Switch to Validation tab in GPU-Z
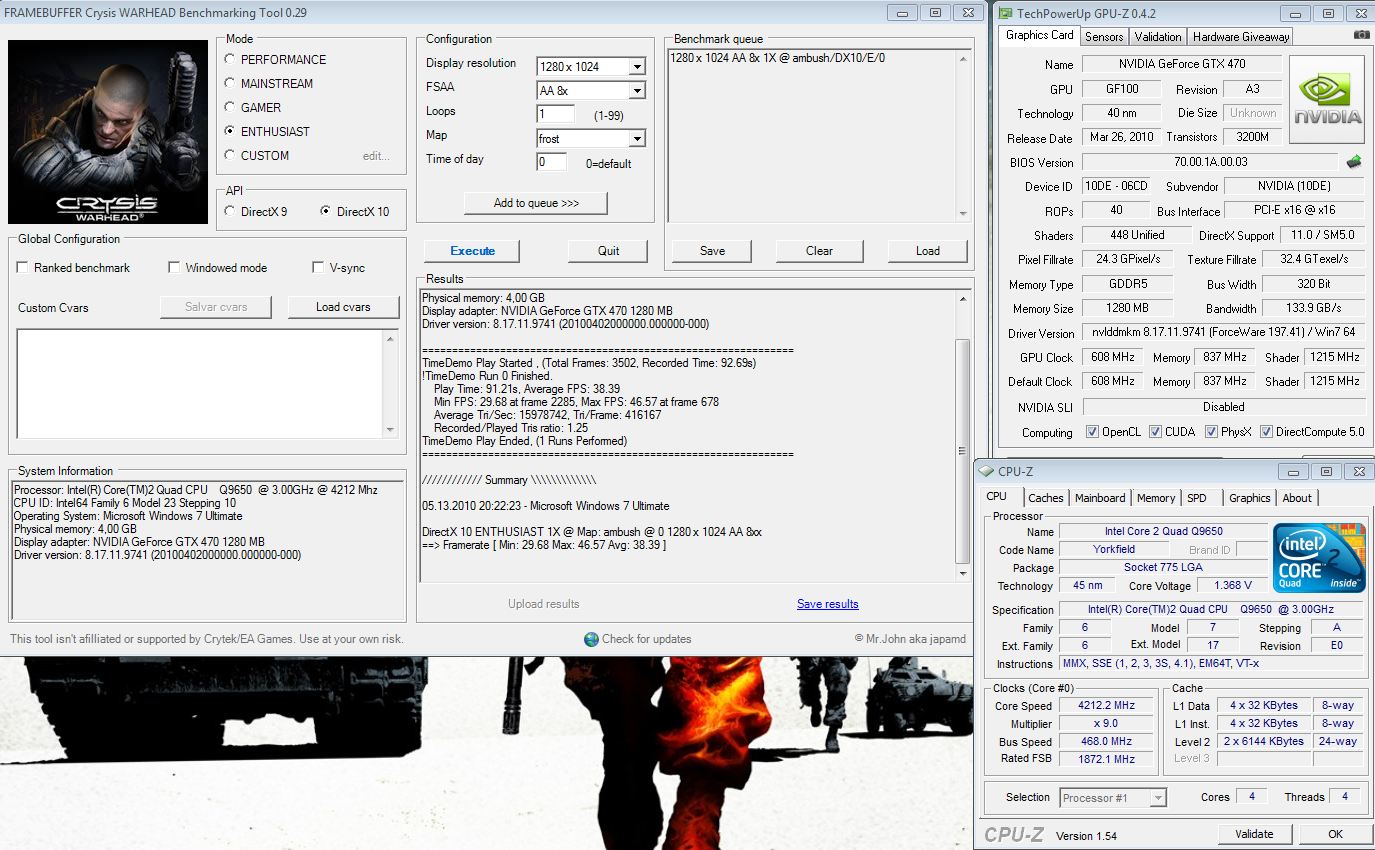 click(1158, 37)
